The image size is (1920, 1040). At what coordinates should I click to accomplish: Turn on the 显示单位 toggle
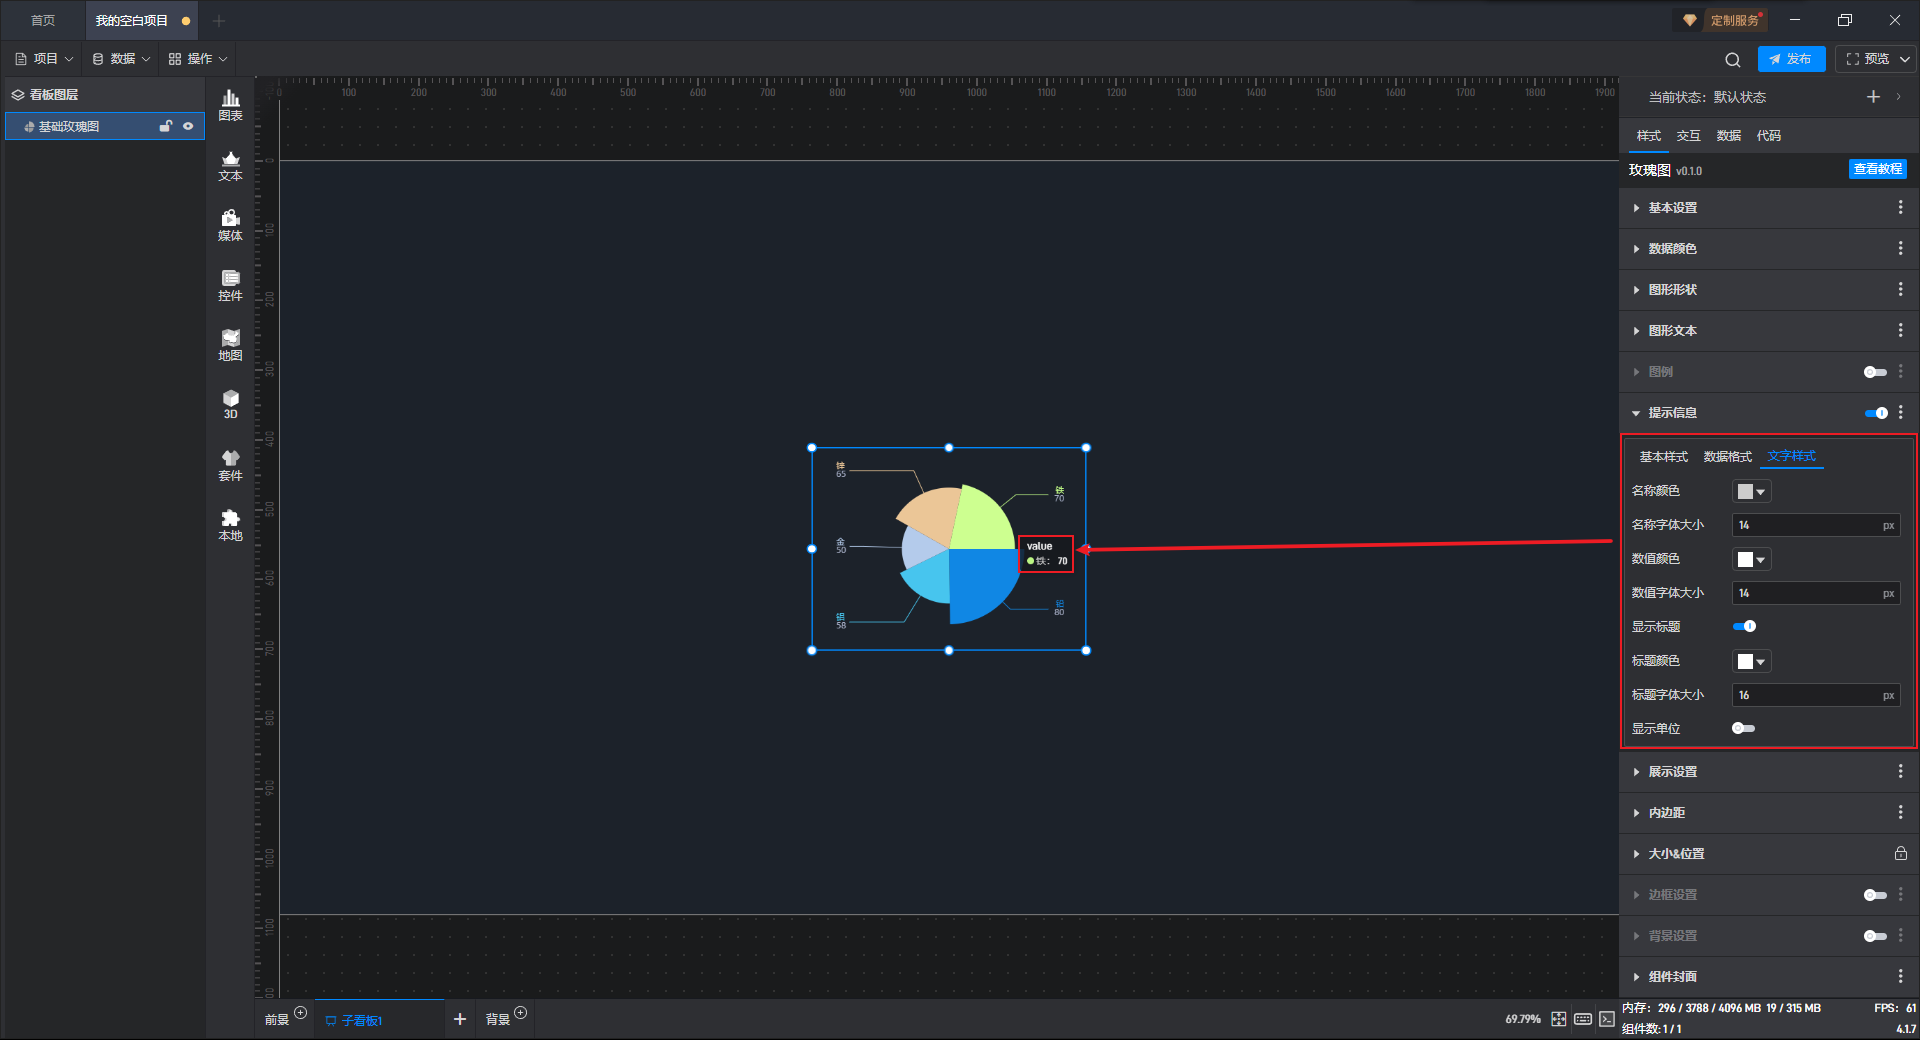pyautogui.click(x=1743, y=728)
